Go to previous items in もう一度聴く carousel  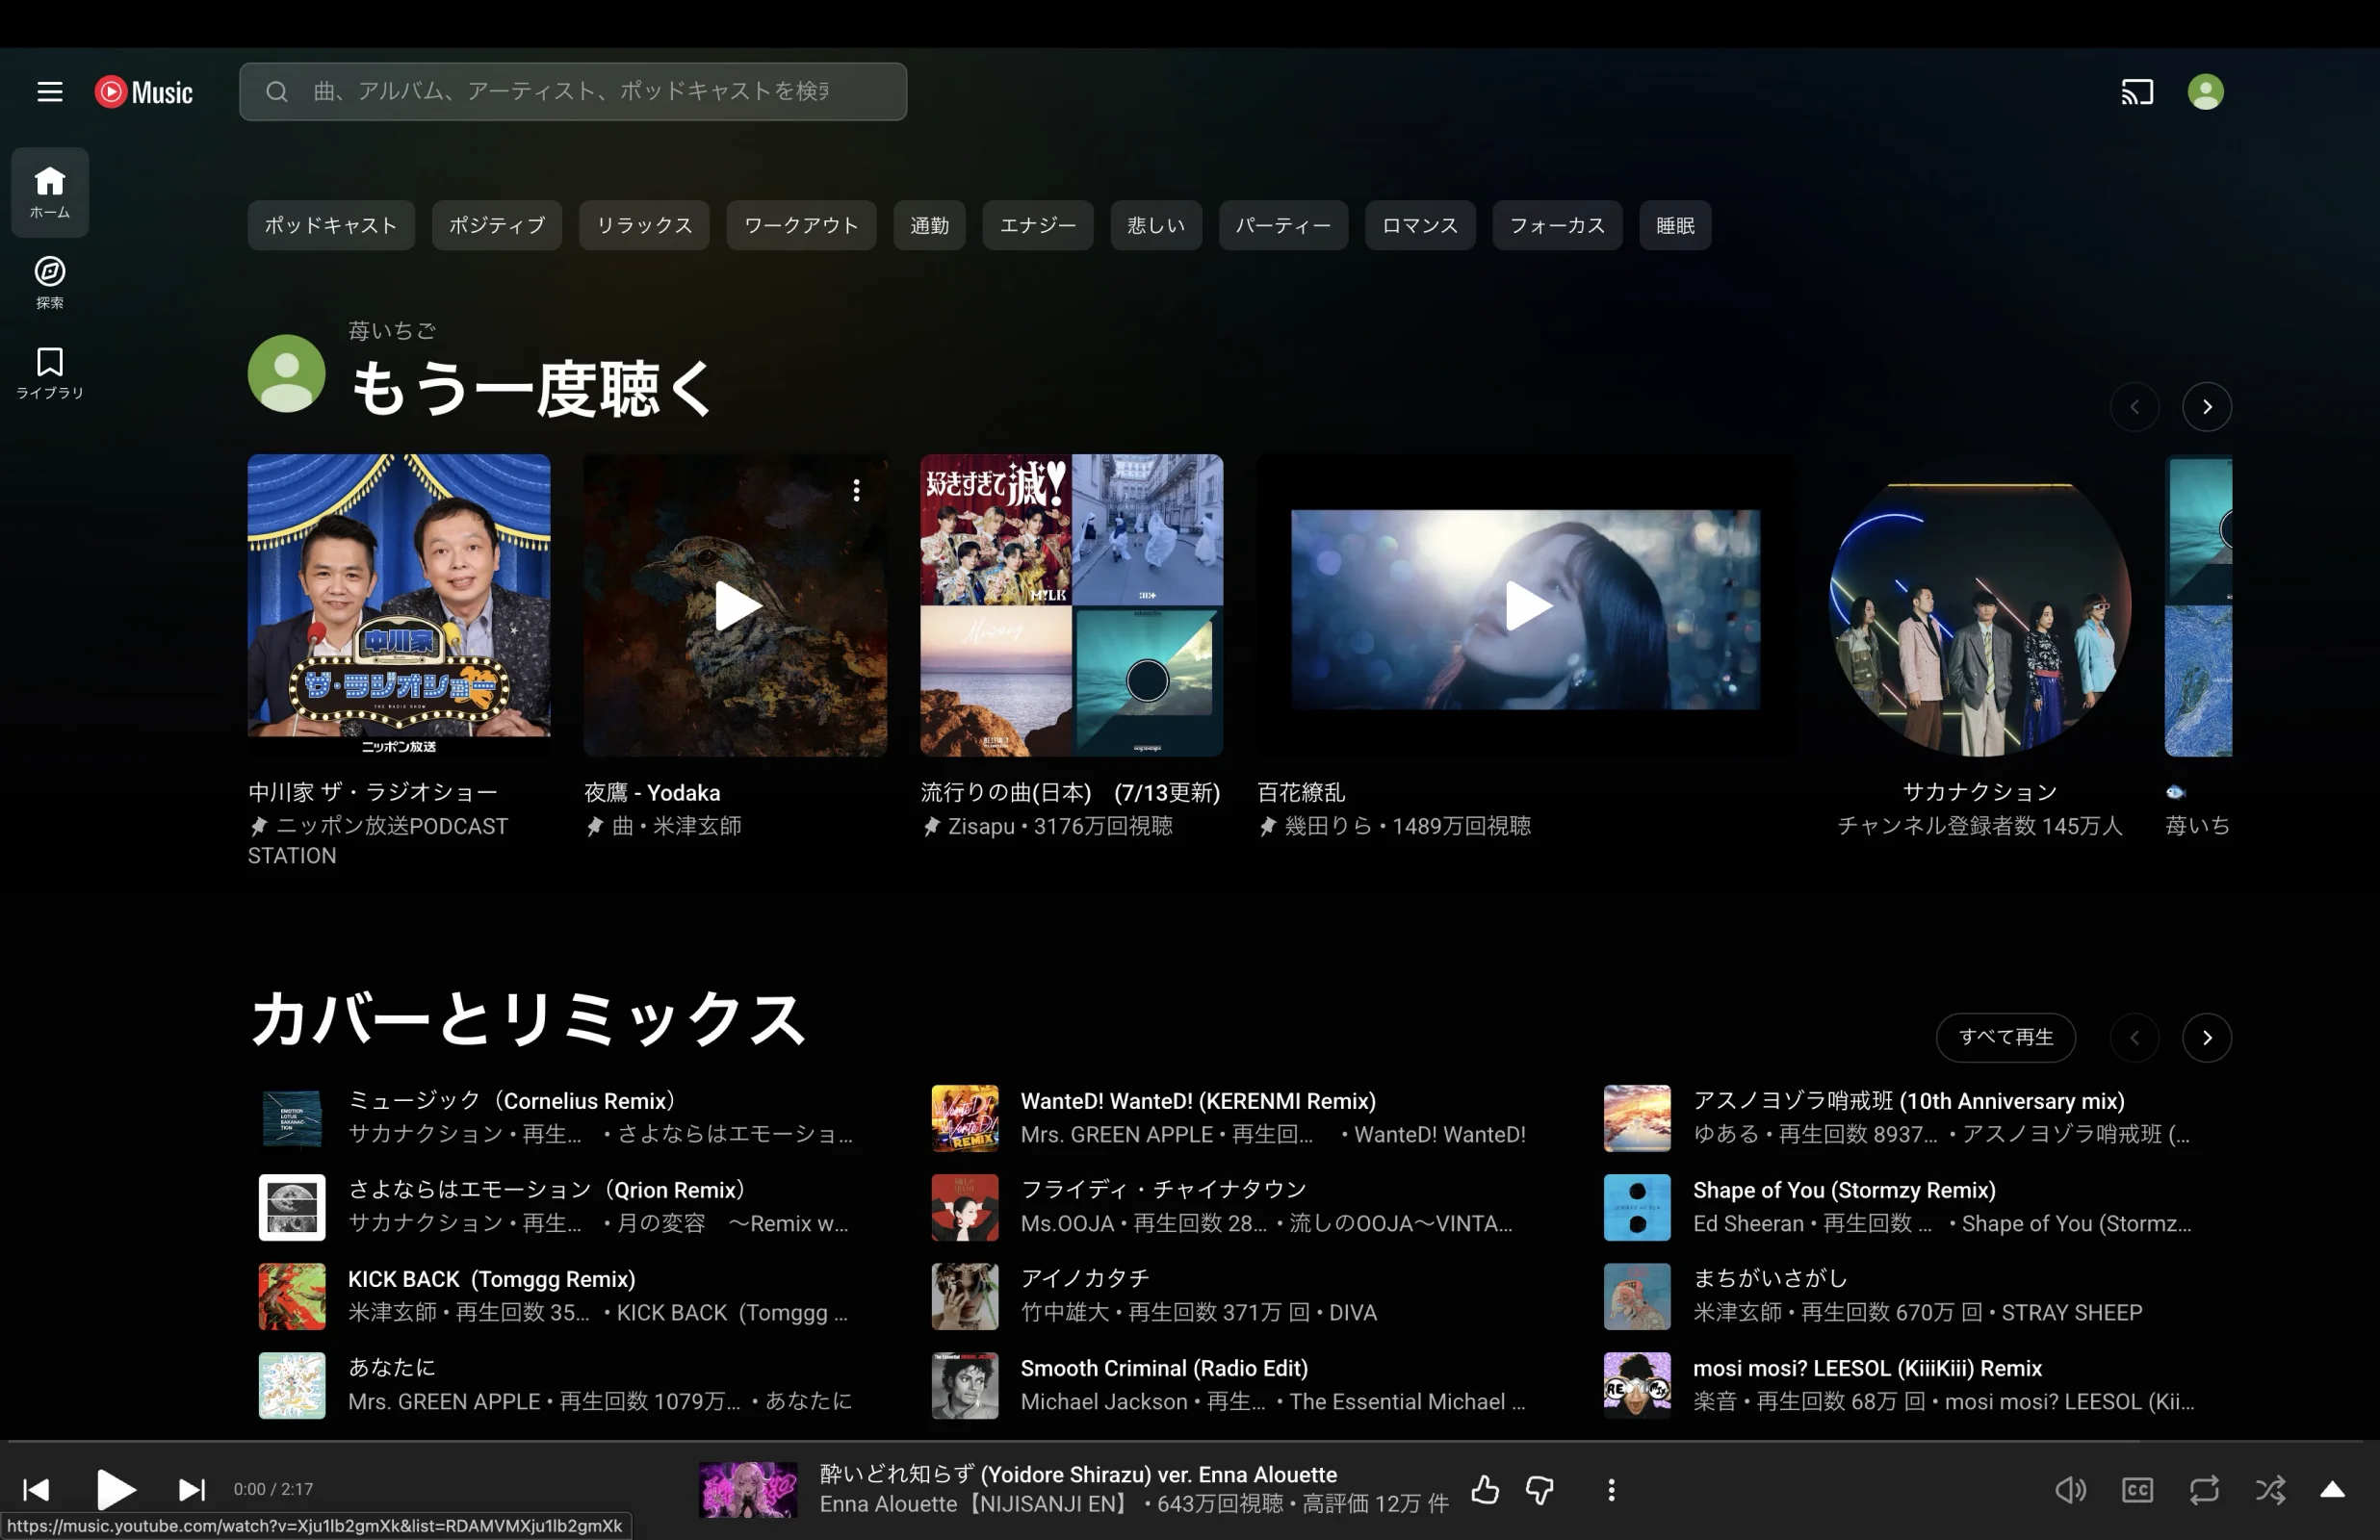[x=2134, y=407]
